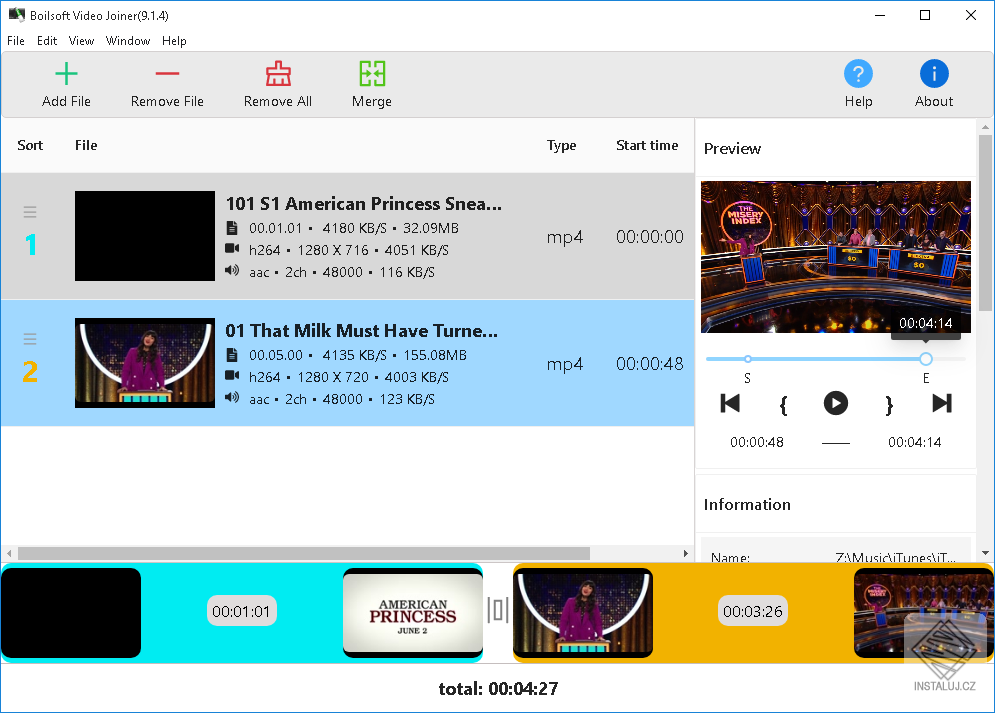Click the E end handle on preview slider
The image size is (995, 713).
926,359
